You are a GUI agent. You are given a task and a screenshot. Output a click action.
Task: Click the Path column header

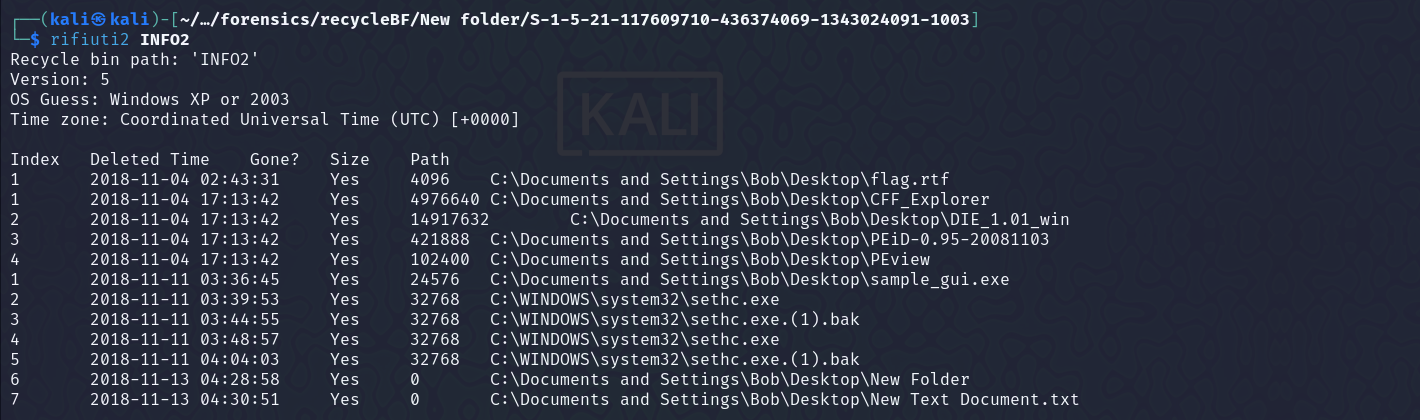click(430, 160)
